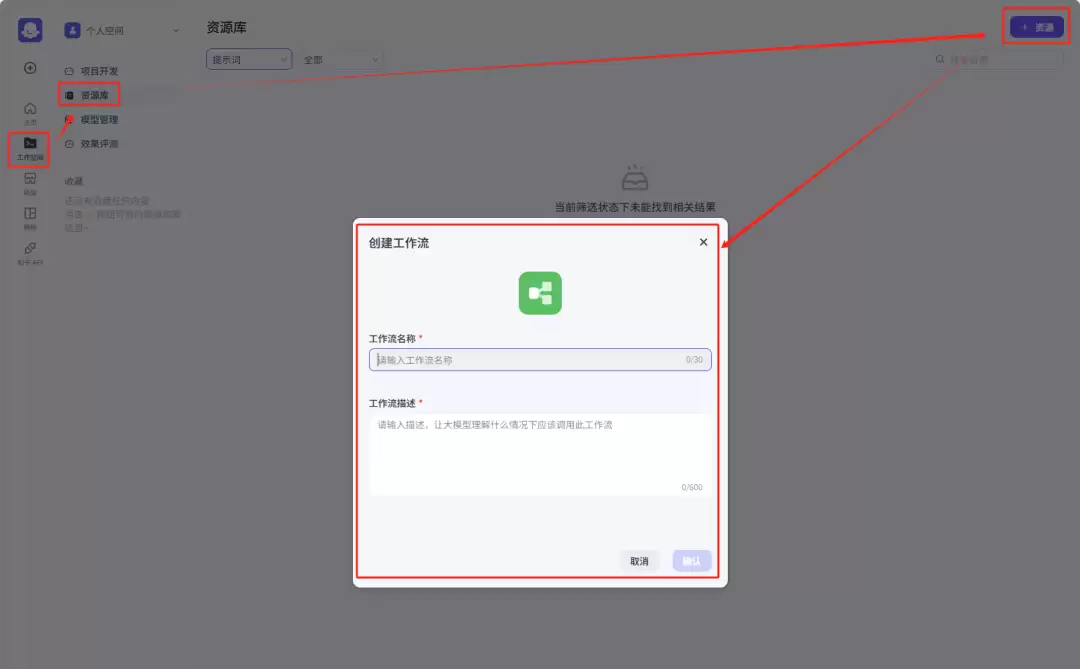Click the green workflow icon in the dialog
1080x669 pixels.
coord(540,293)
